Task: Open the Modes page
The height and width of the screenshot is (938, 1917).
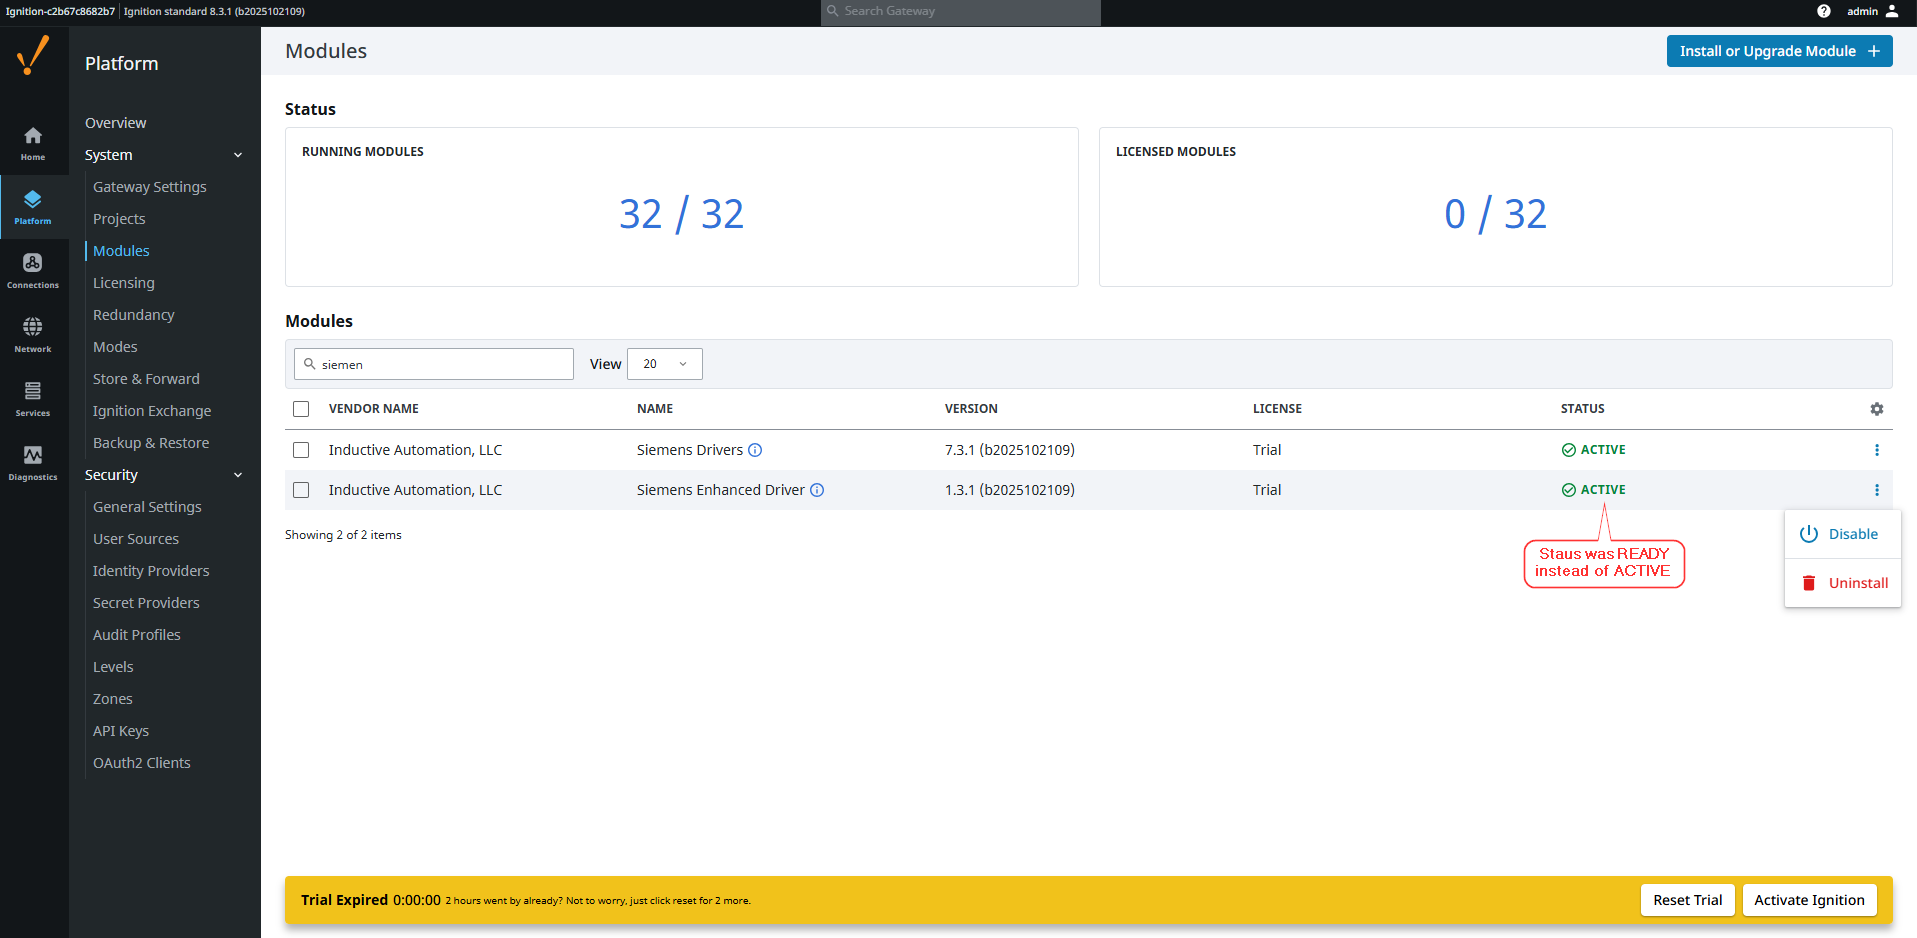Action: pyautogui.click(x=115, y=347)
